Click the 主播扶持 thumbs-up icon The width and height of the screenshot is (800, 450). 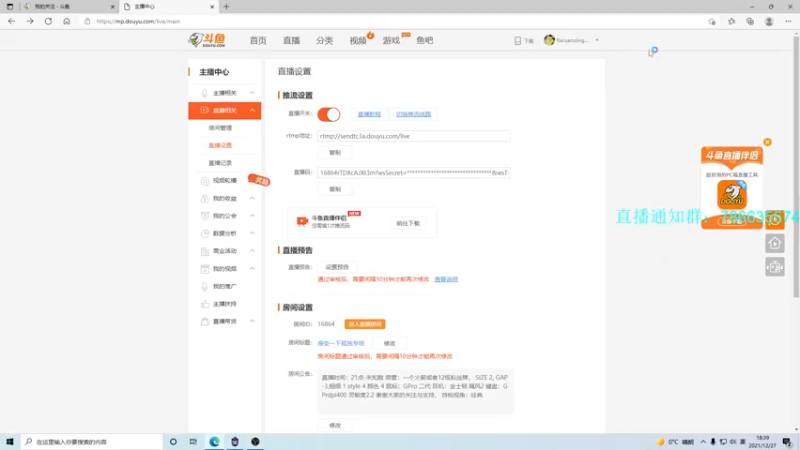(x=205, y=304)
